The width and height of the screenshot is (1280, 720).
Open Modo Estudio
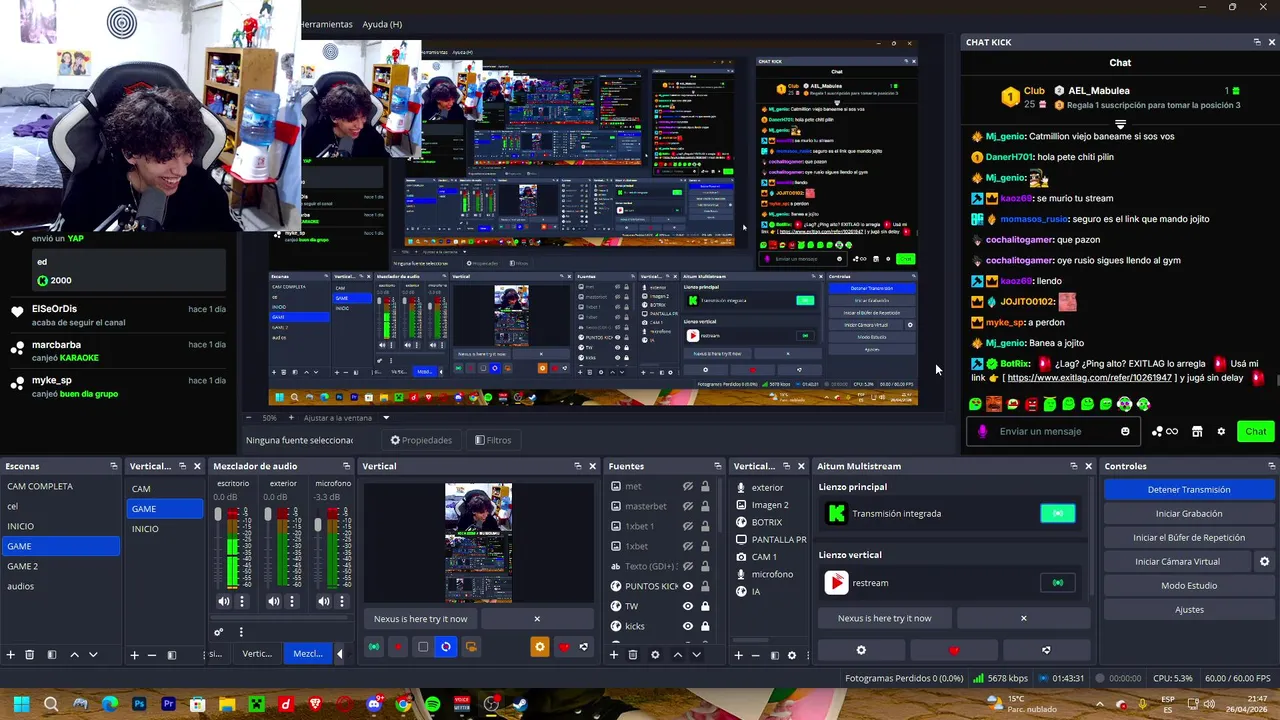[x=1189, y=586]
